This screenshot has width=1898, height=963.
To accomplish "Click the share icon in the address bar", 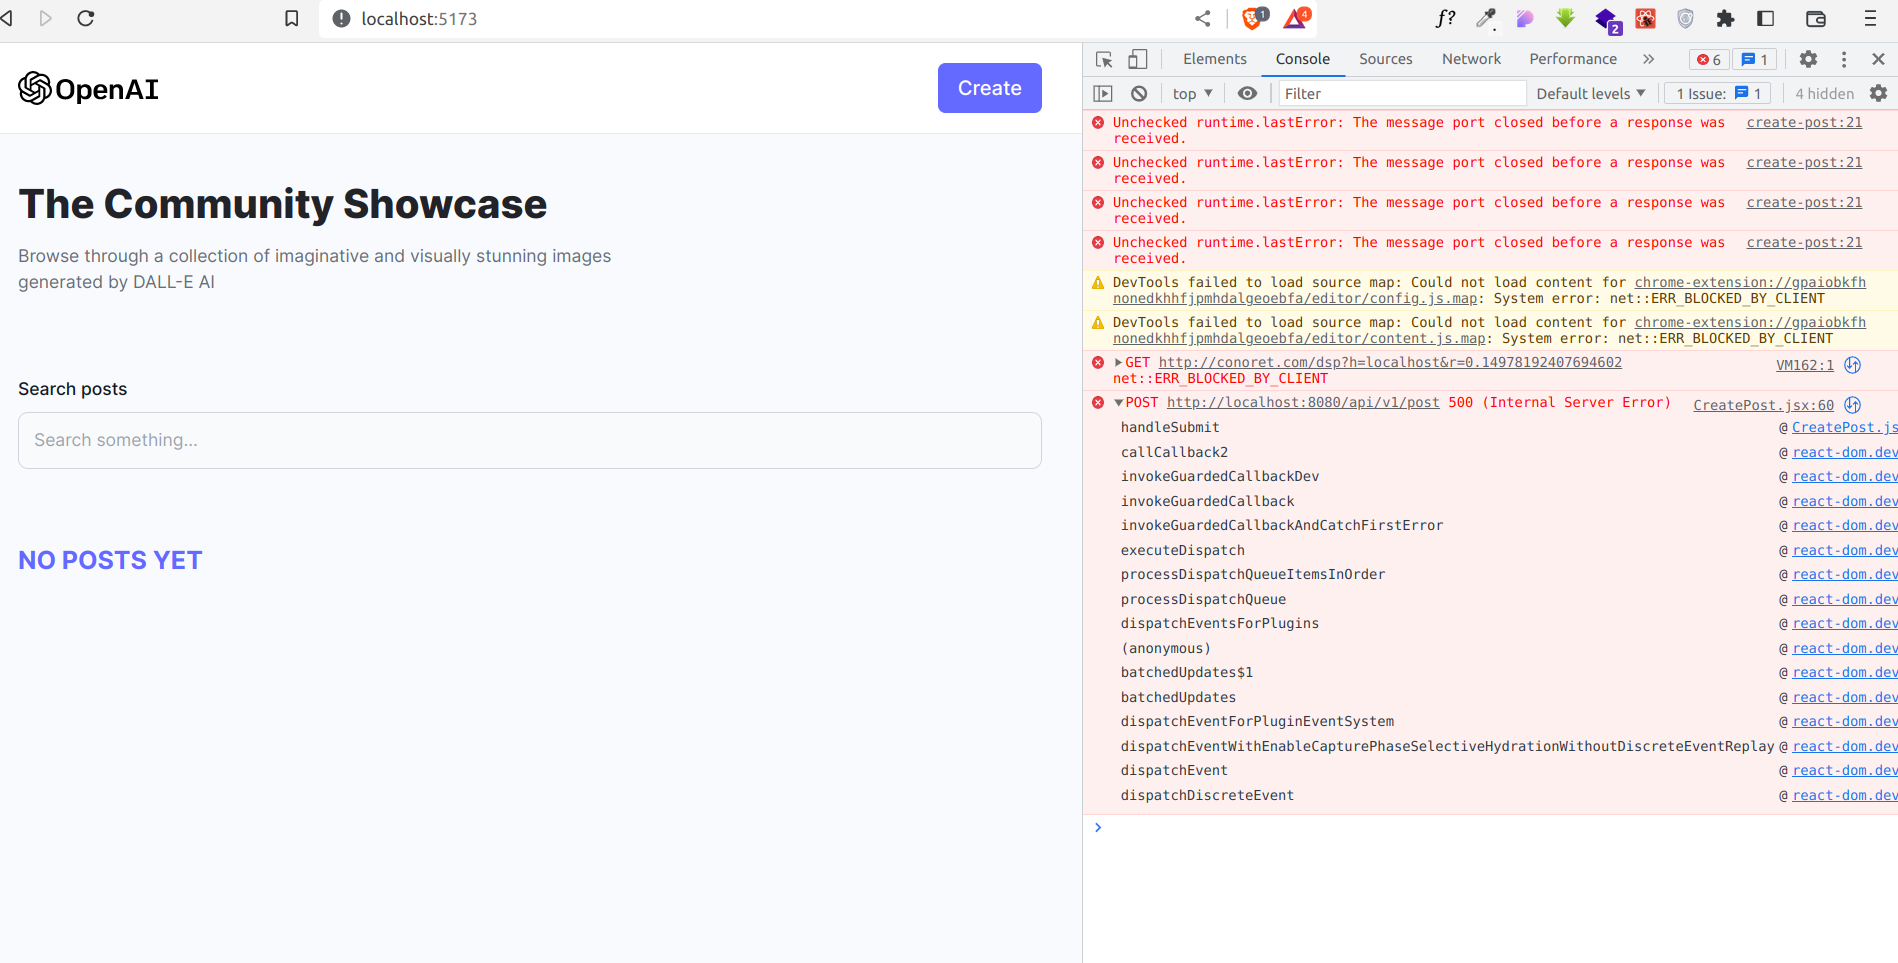I will [1203, 18].
